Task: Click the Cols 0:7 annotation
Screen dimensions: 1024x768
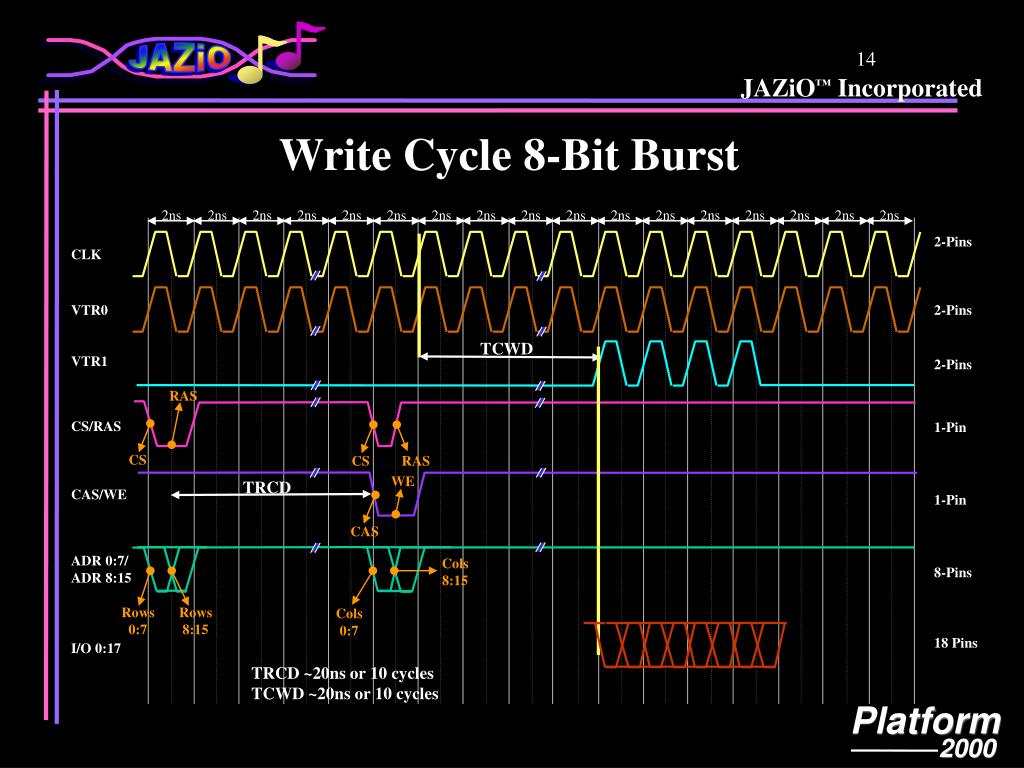Action: pyautogui.click(x=349, y=622)
